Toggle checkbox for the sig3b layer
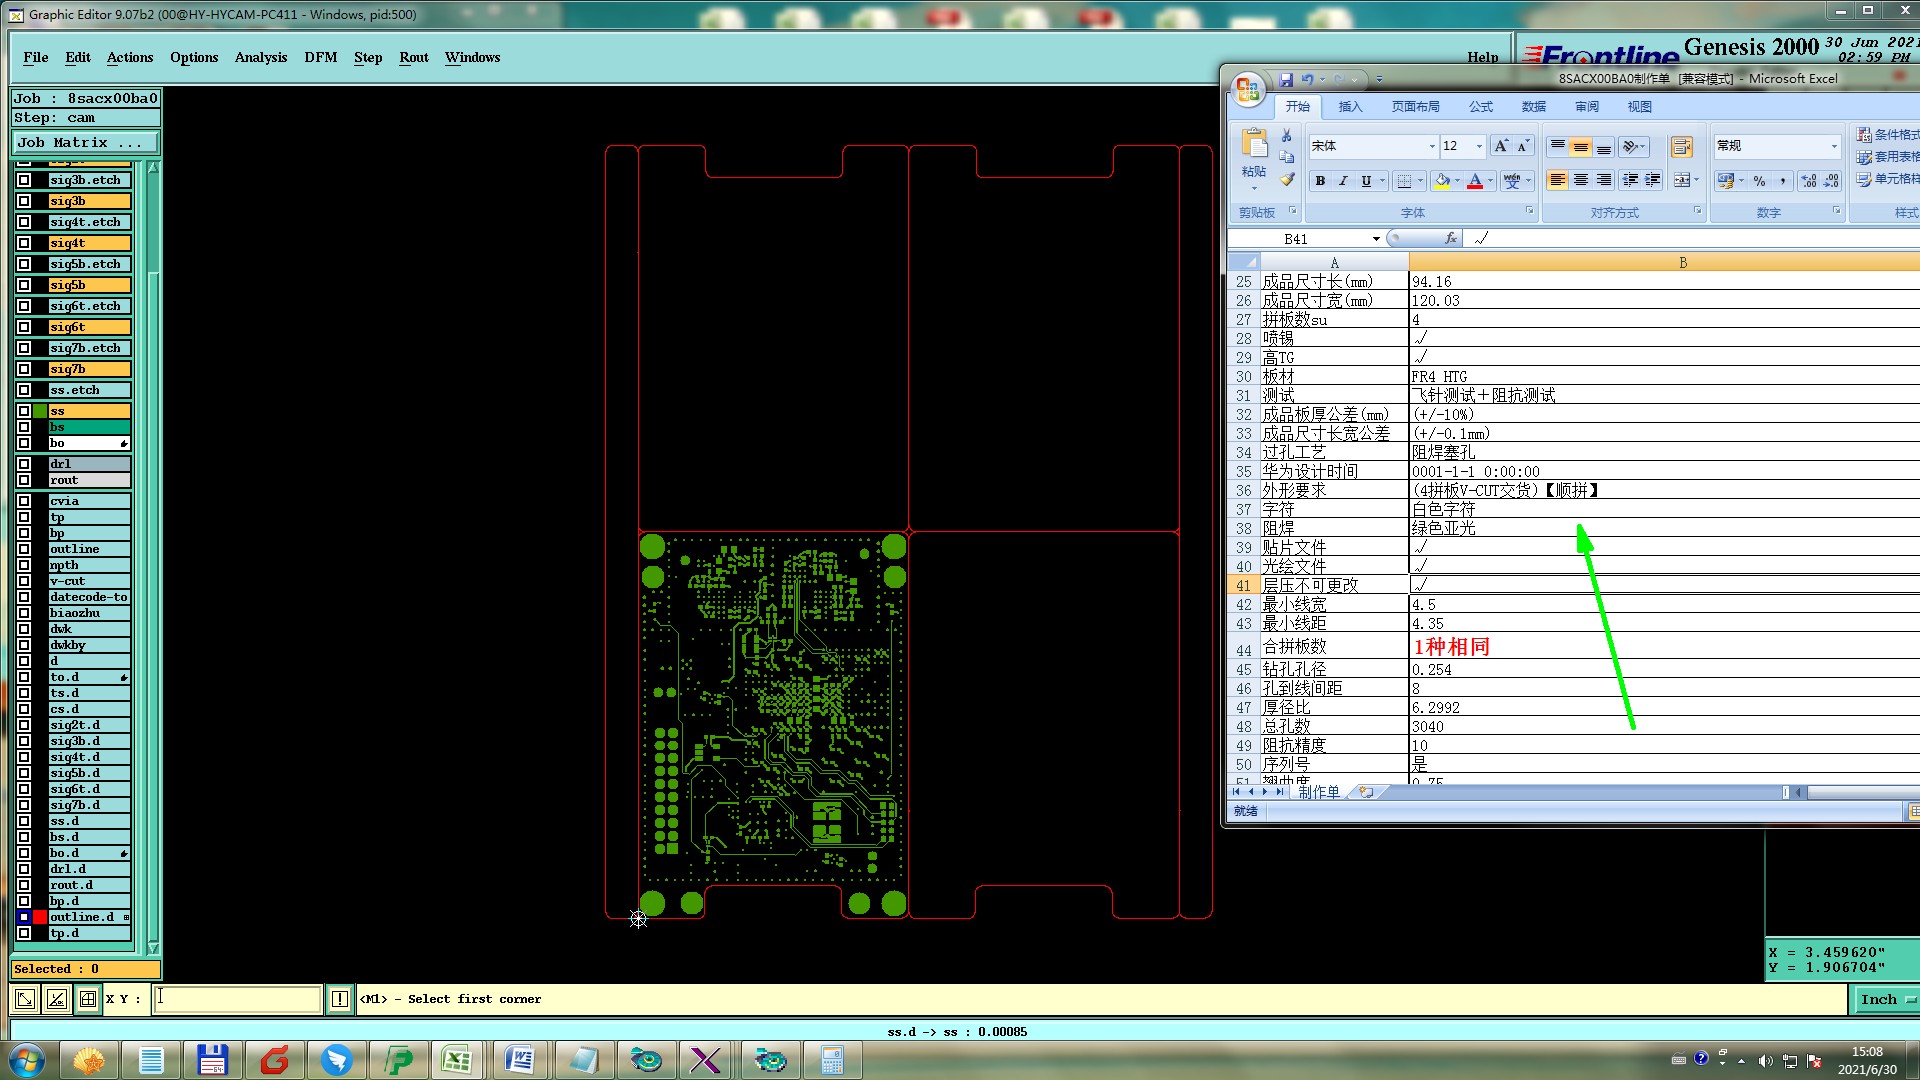 tap(24, 201)
